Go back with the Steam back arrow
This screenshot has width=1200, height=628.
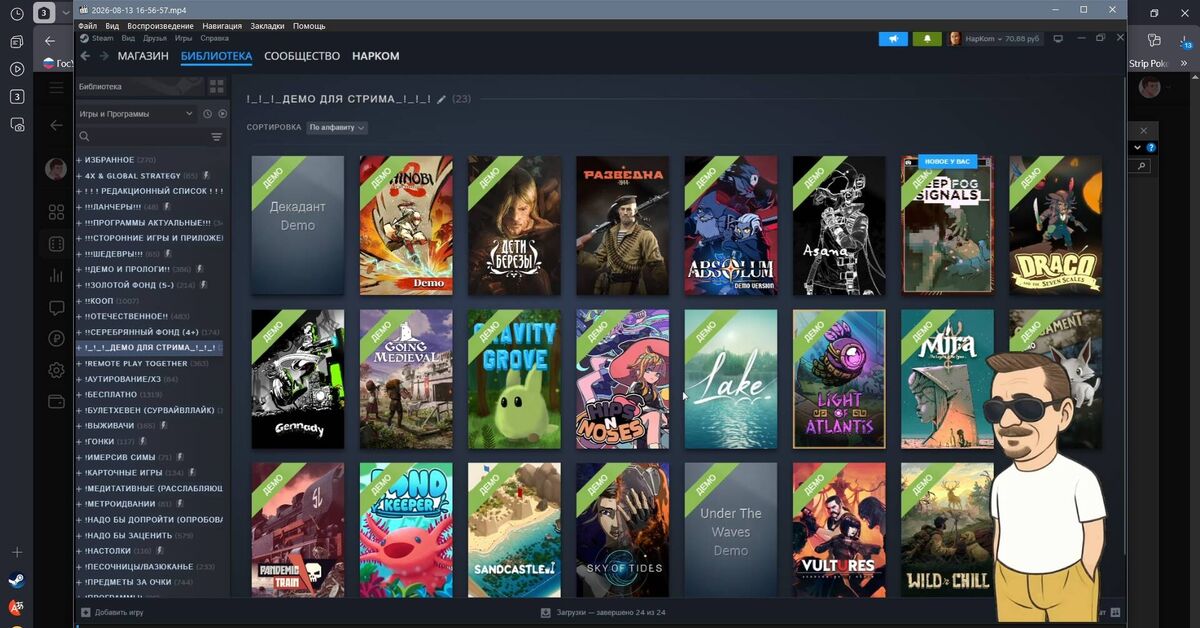pos(85,56)
